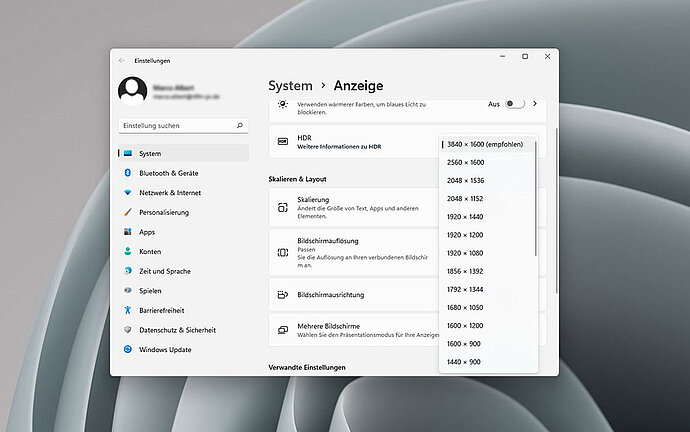Click the HDR icon
This screenshot has height=432, width=690.
pos(283,142)
